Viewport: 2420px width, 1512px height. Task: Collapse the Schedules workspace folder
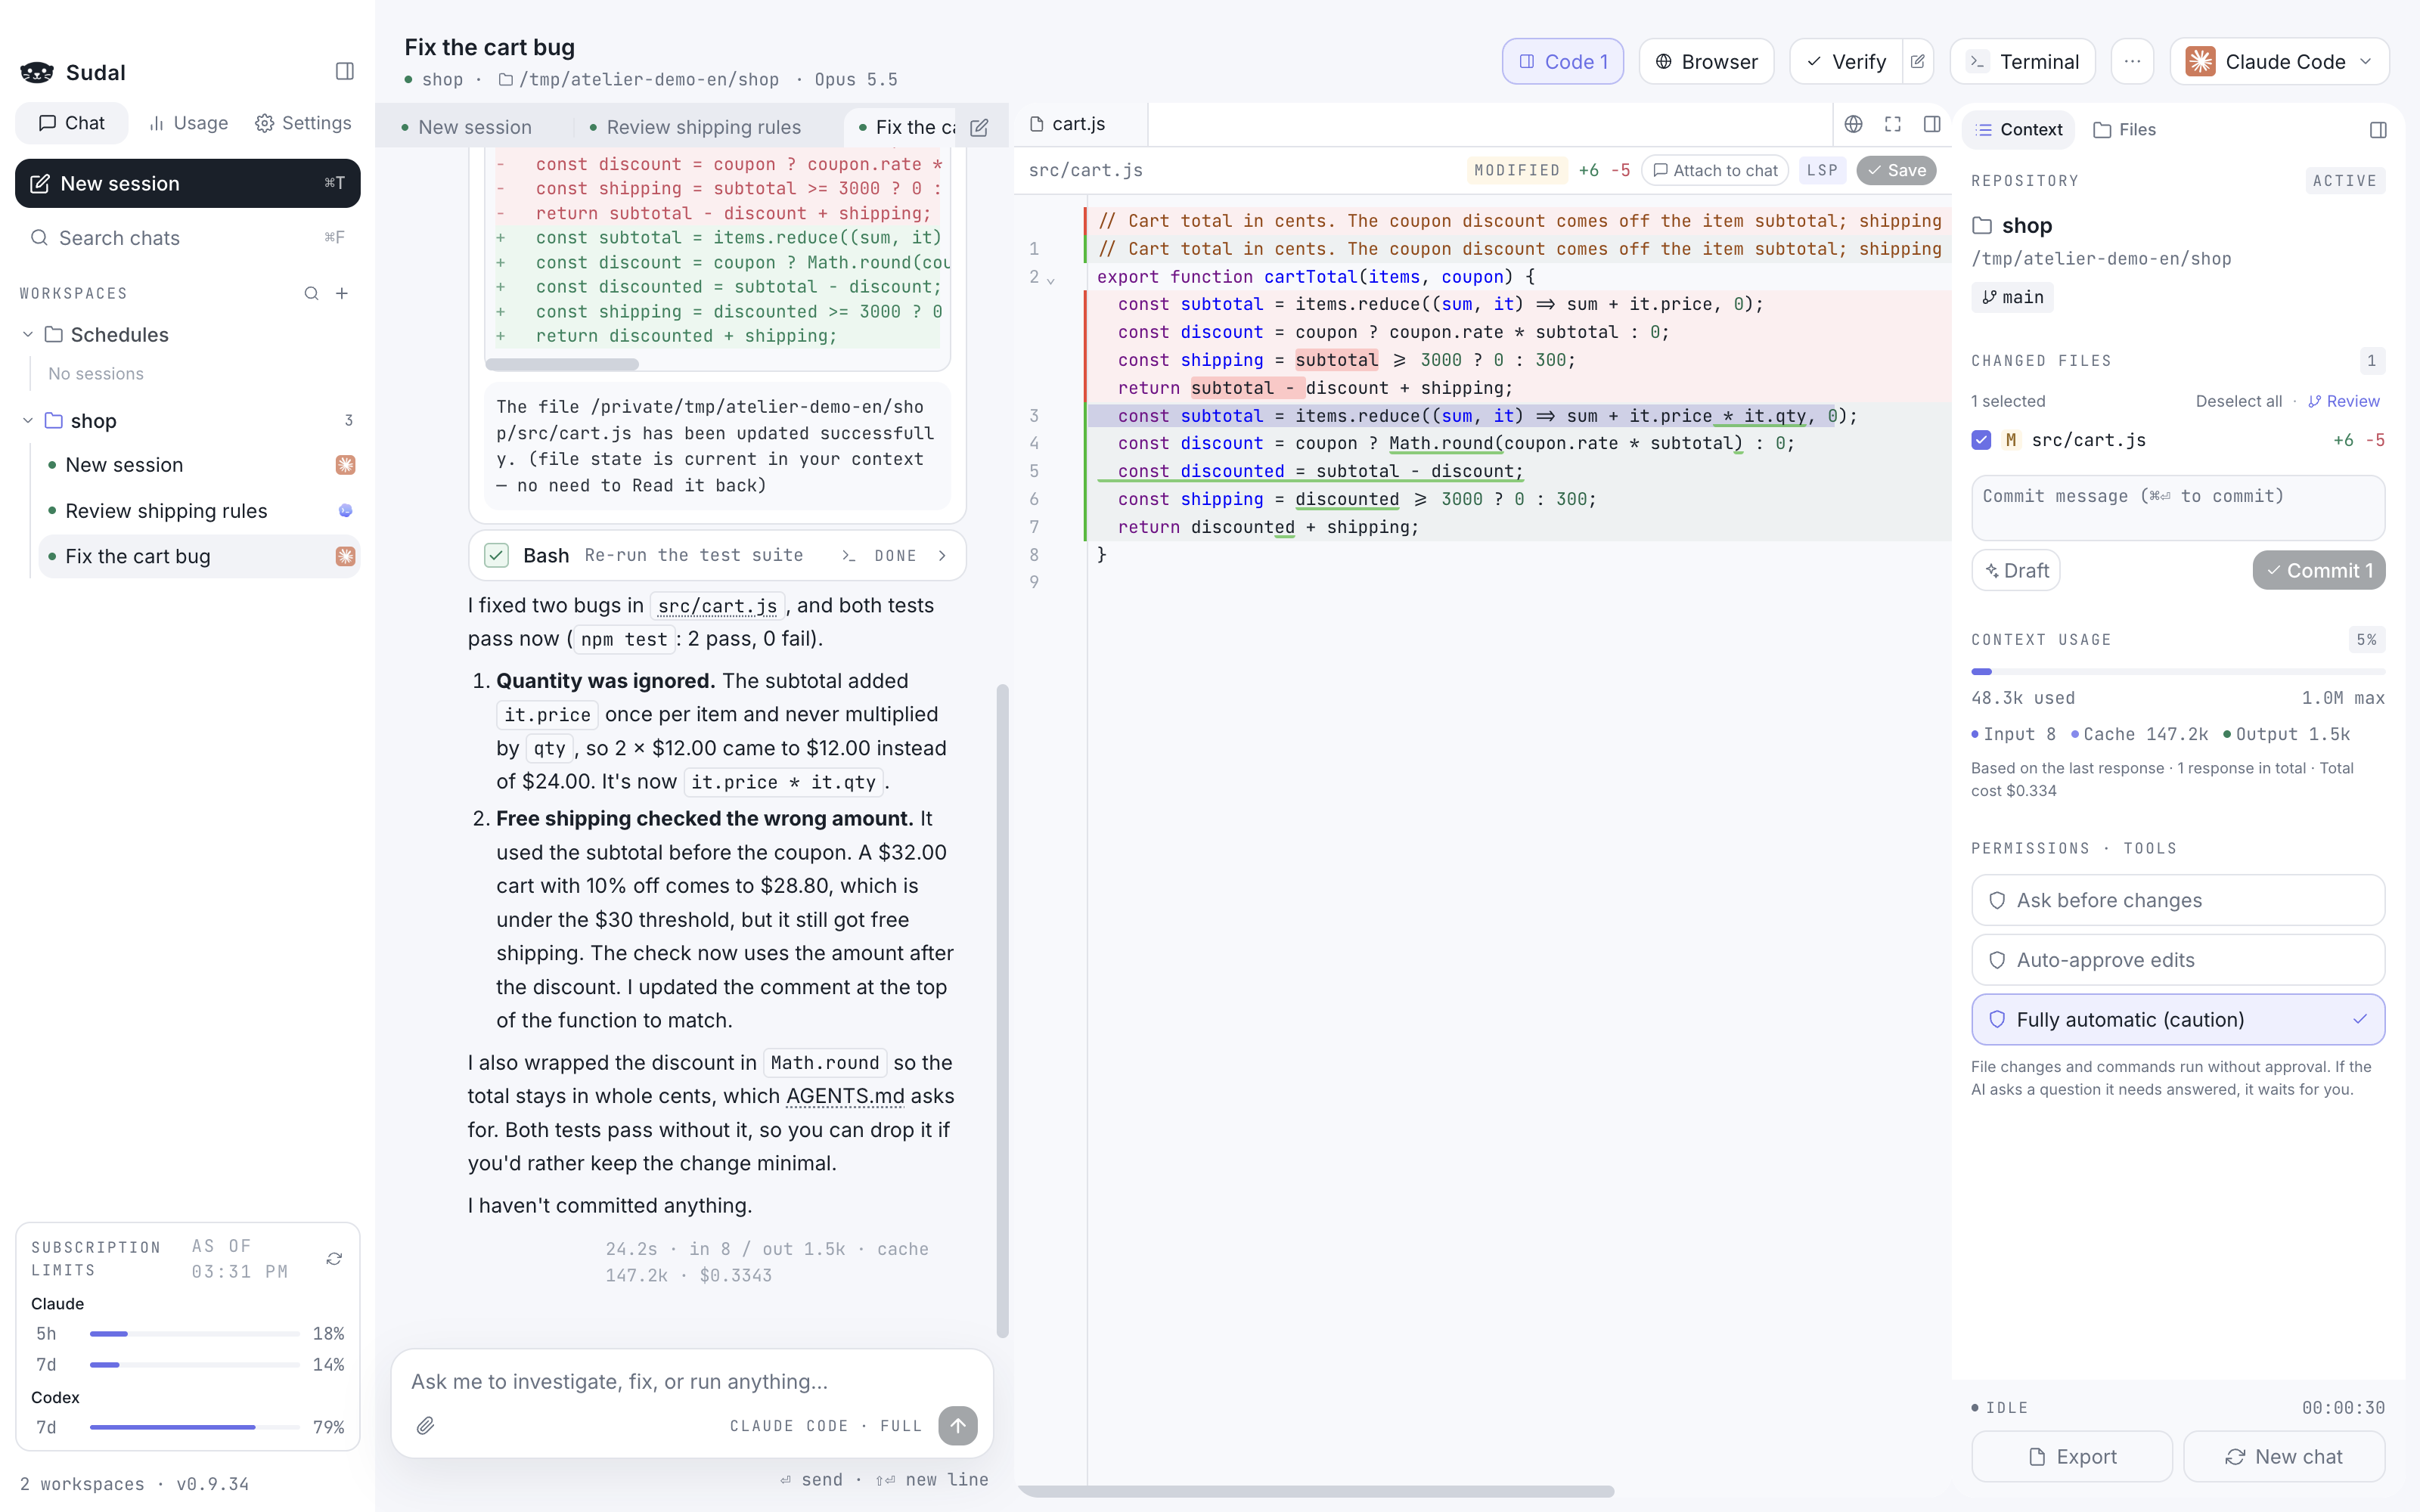28,334
